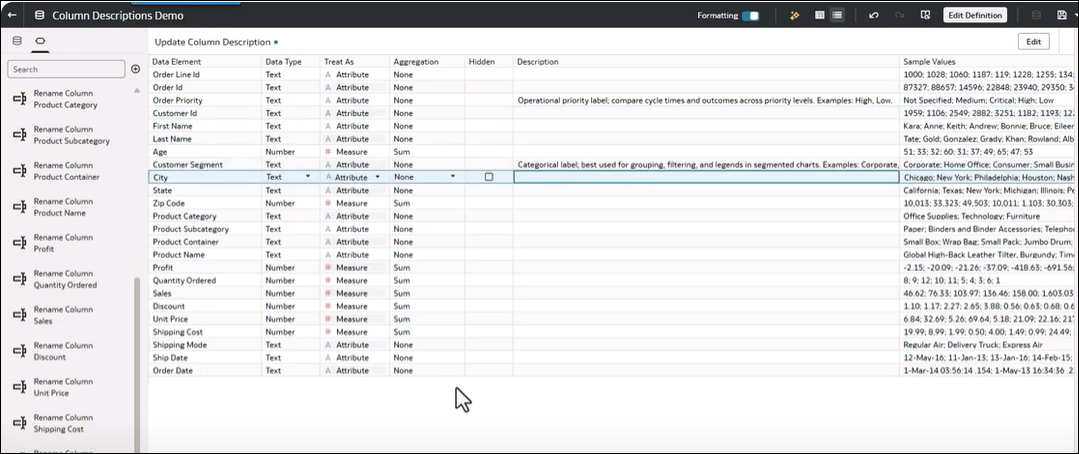Click the Zip Code row Measure icon
The height and width of the screenshot is (454, 1079).
[x=328, y=203]
